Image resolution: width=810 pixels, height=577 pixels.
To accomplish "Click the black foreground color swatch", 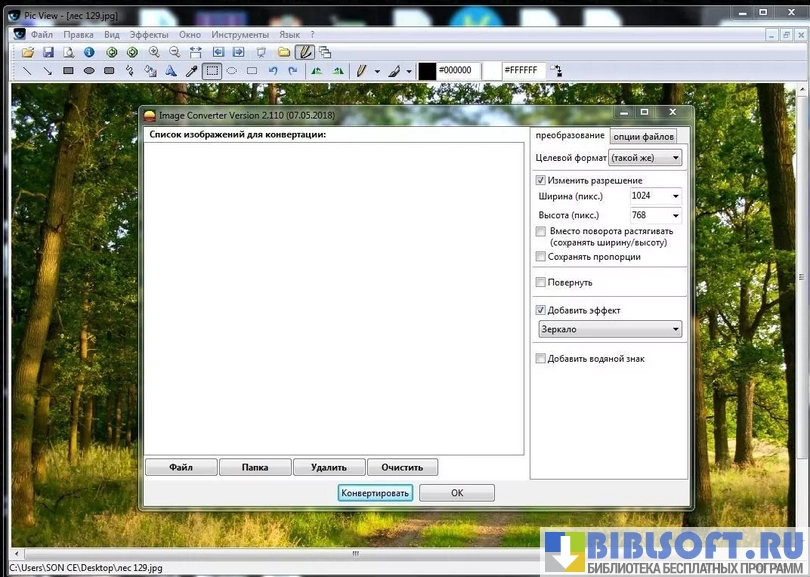I will (427, 71).
